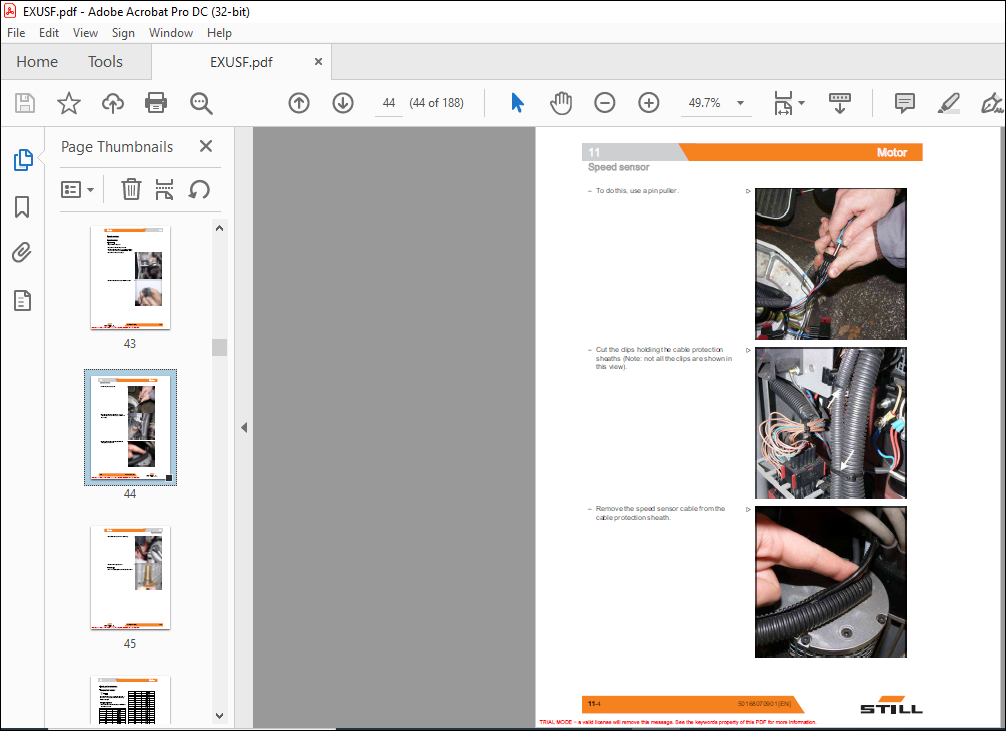Image resolution: width=1006 pixels, height=731 pixels.
Task: Bookmark file with the star icon
Action: click(69, 103)
